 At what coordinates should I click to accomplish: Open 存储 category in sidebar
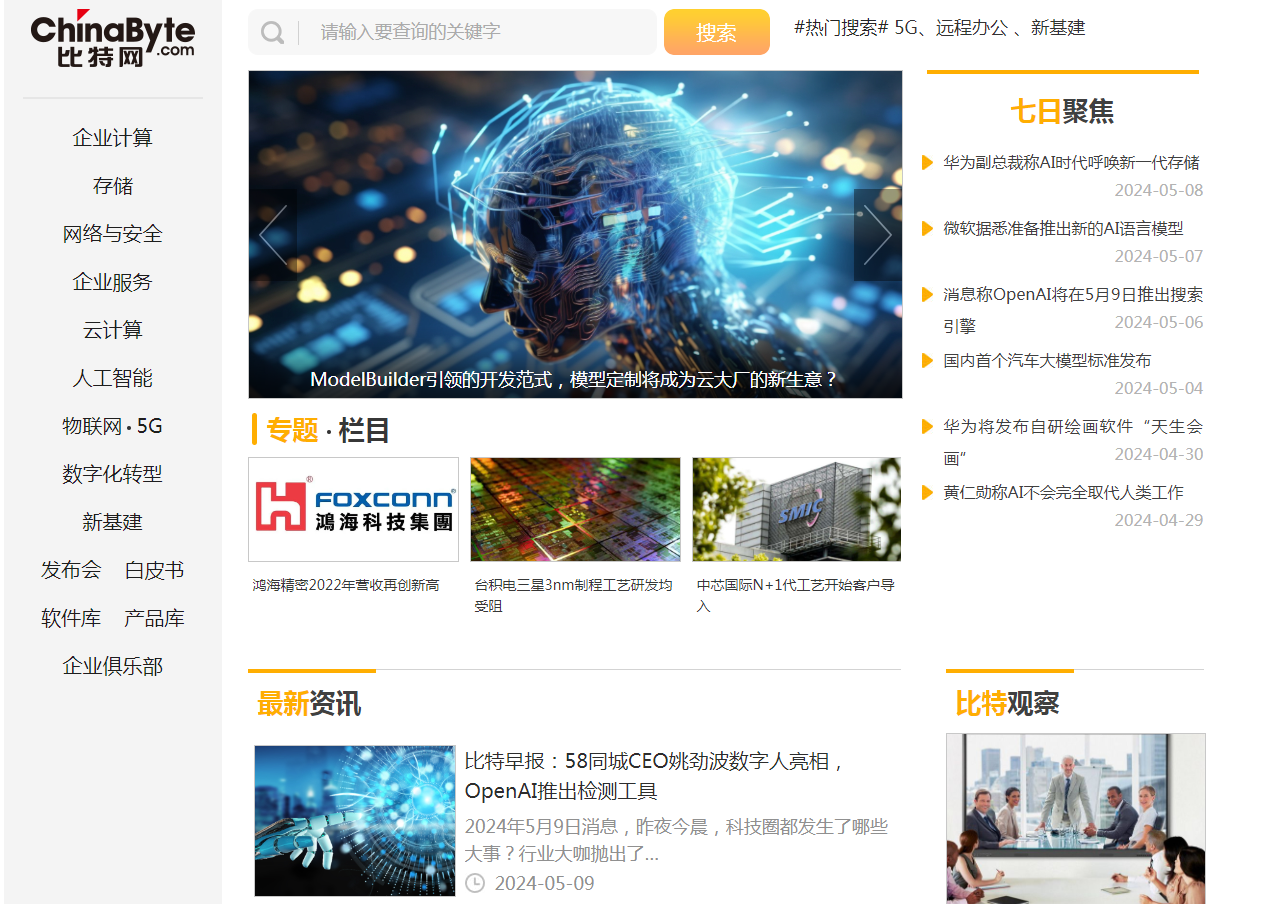coord(113,186)
